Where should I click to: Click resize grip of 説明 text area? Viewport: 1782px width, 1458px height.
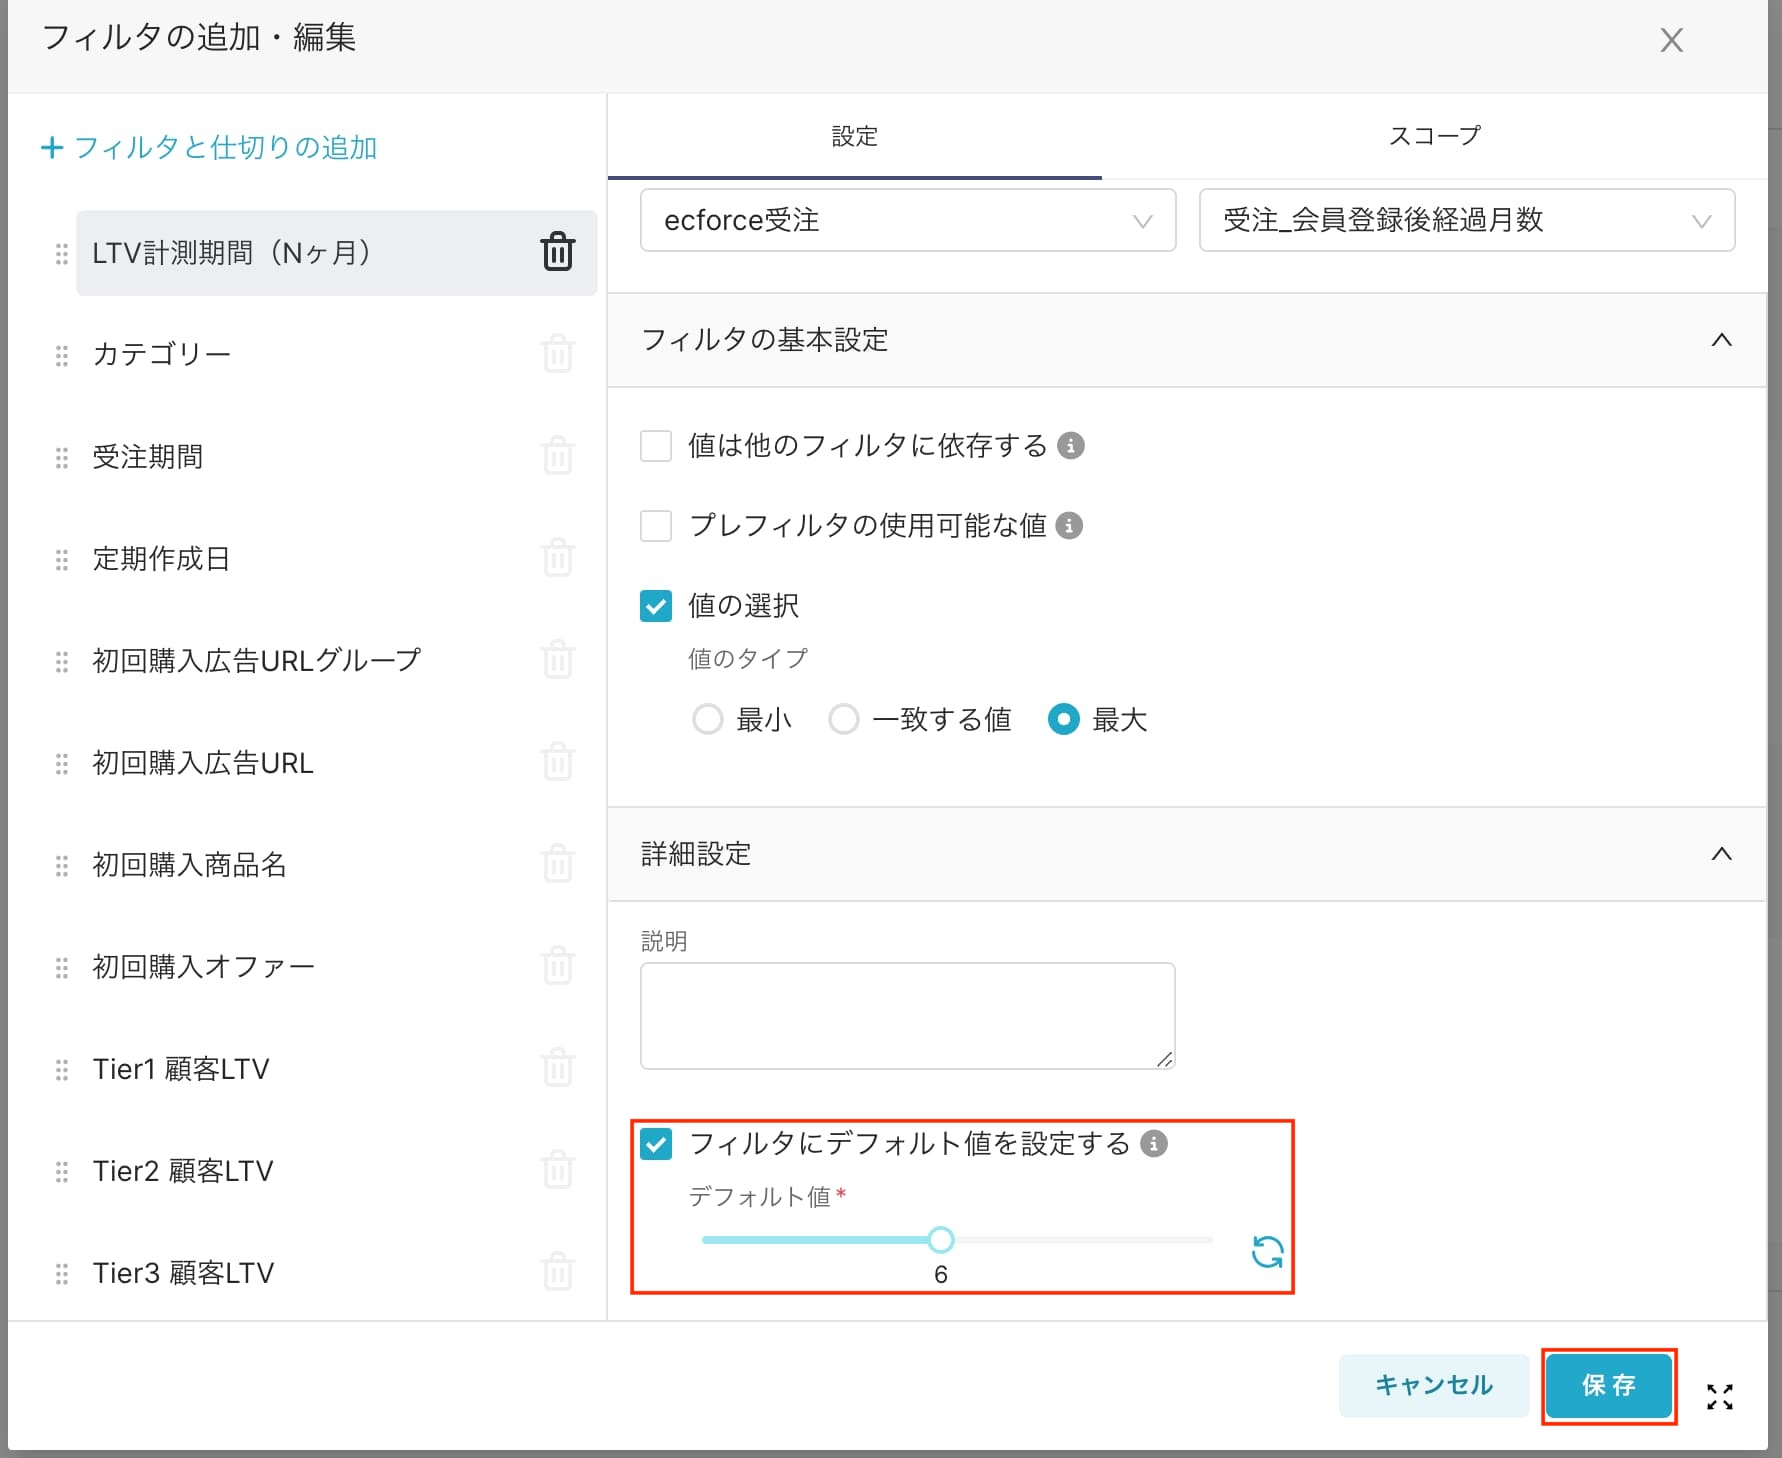[x=1165, y=1059]
